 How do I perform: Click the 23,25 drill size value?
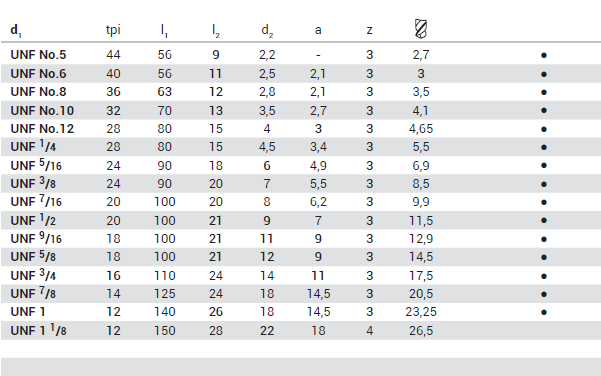(421, 312)
